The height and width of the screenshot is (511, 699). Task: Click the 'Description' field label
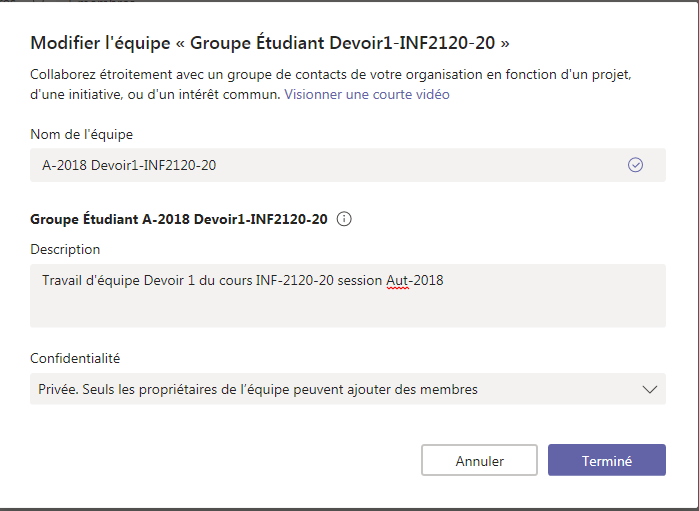(x=65, y=249)
